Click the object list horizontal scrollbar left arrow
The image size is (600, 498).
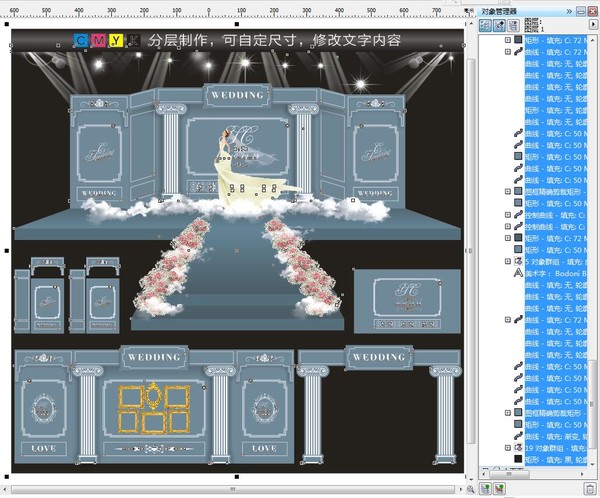coord(483,474)
